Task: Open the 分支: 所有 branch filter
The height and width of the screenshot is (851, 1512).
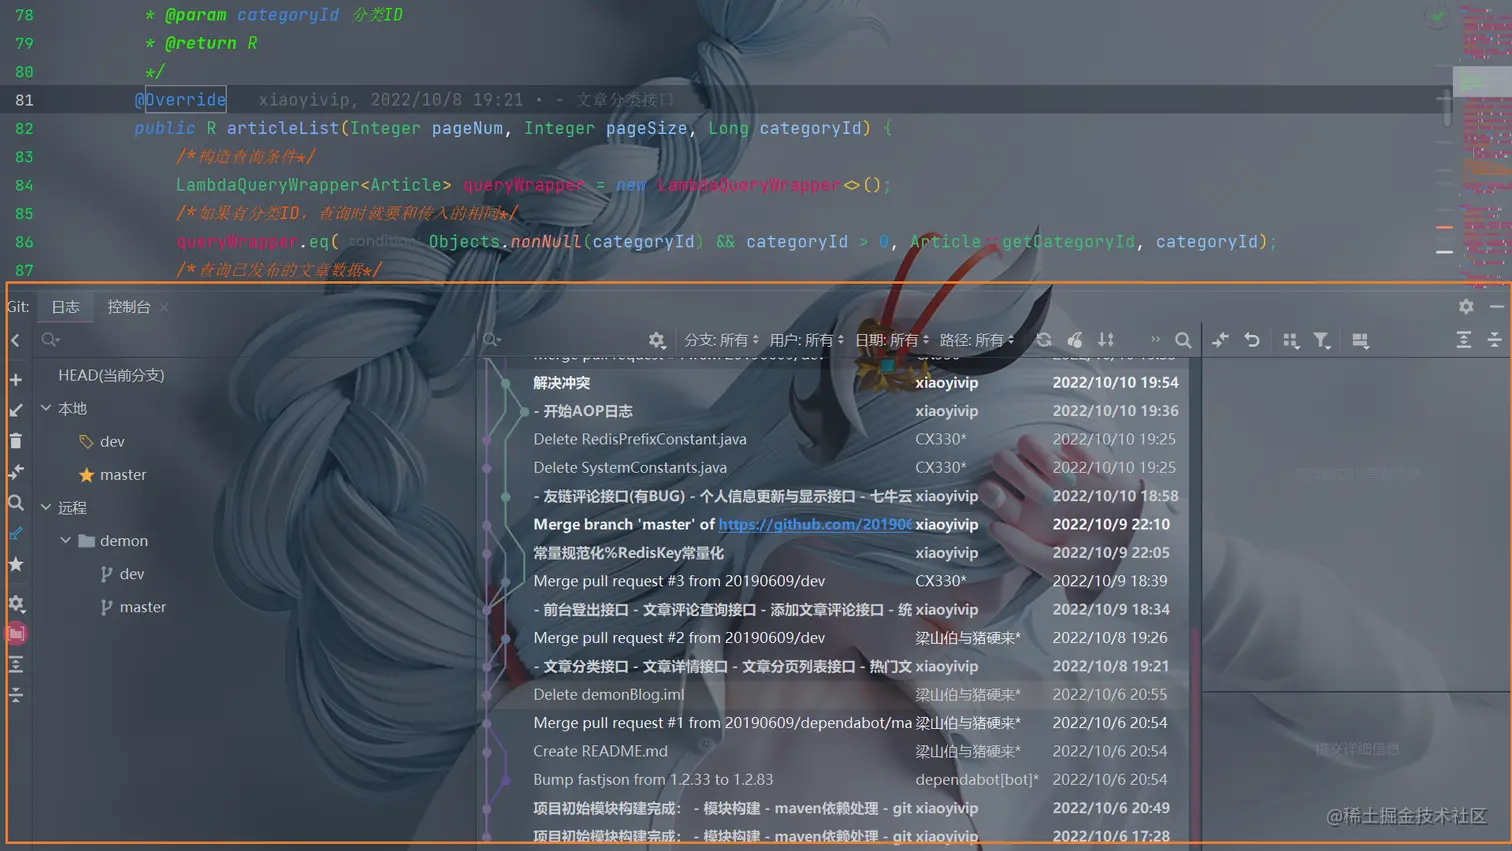Action: click(x=721, y=340)
